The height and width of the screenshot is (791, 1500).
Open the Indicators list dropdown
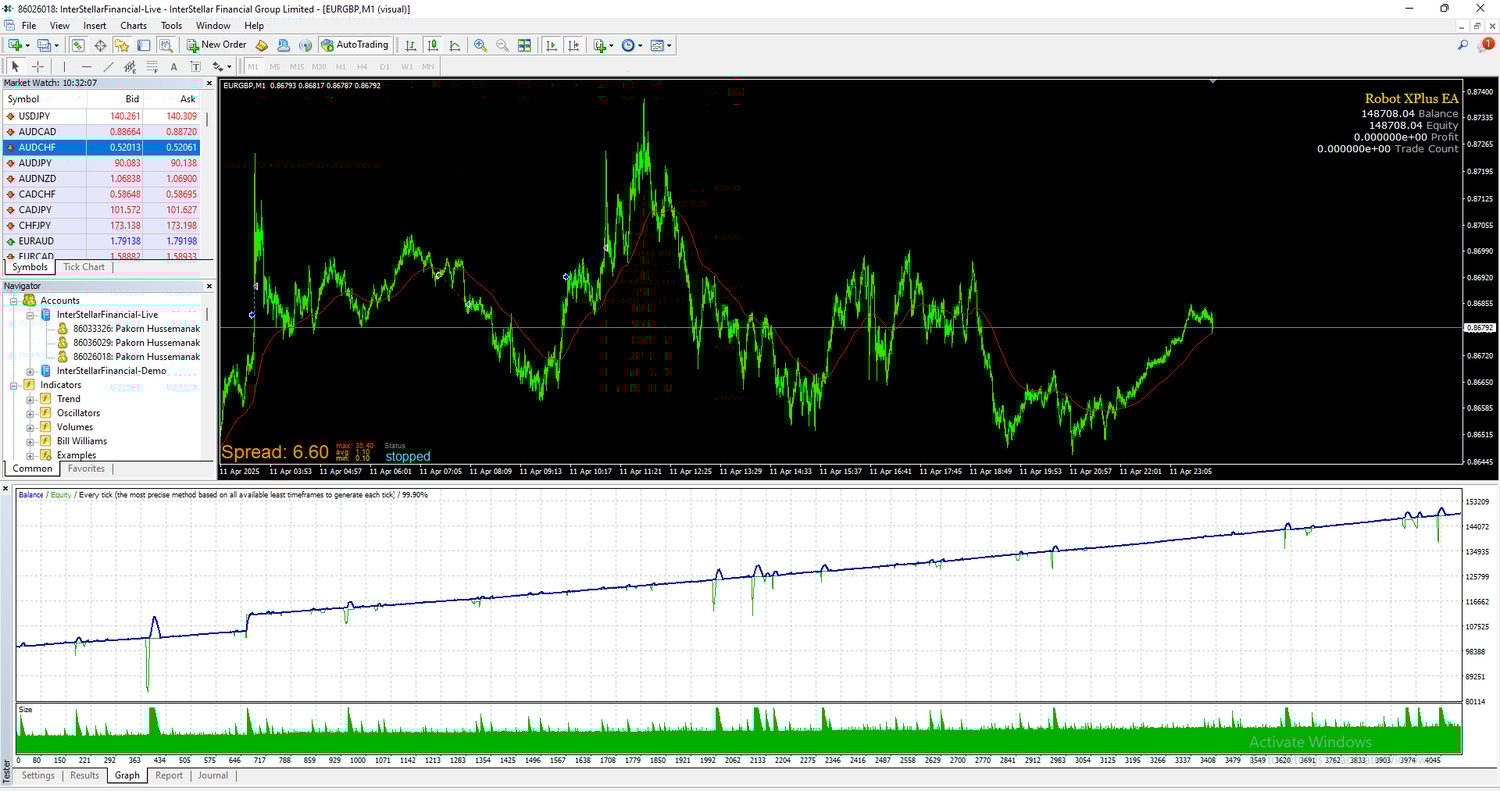point(603,45)
